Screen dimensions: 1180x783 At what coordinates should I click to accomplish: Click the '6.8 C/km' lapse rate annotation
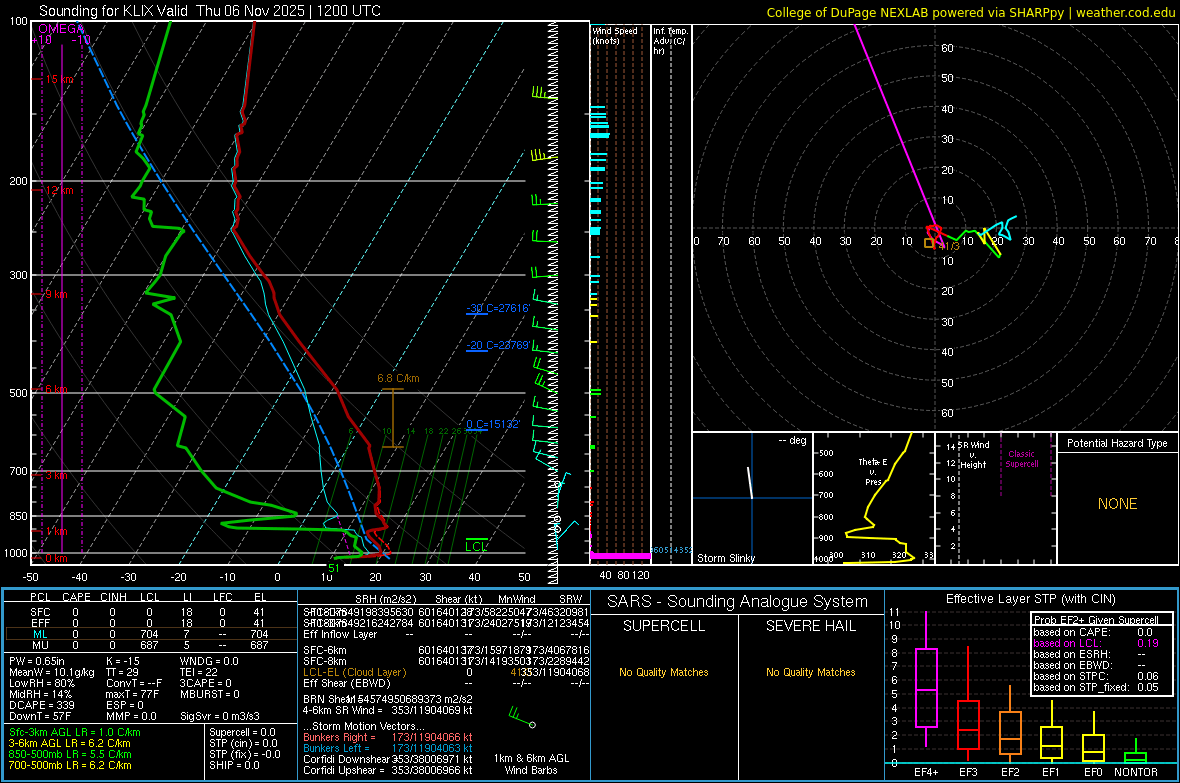tap(398, 378)
